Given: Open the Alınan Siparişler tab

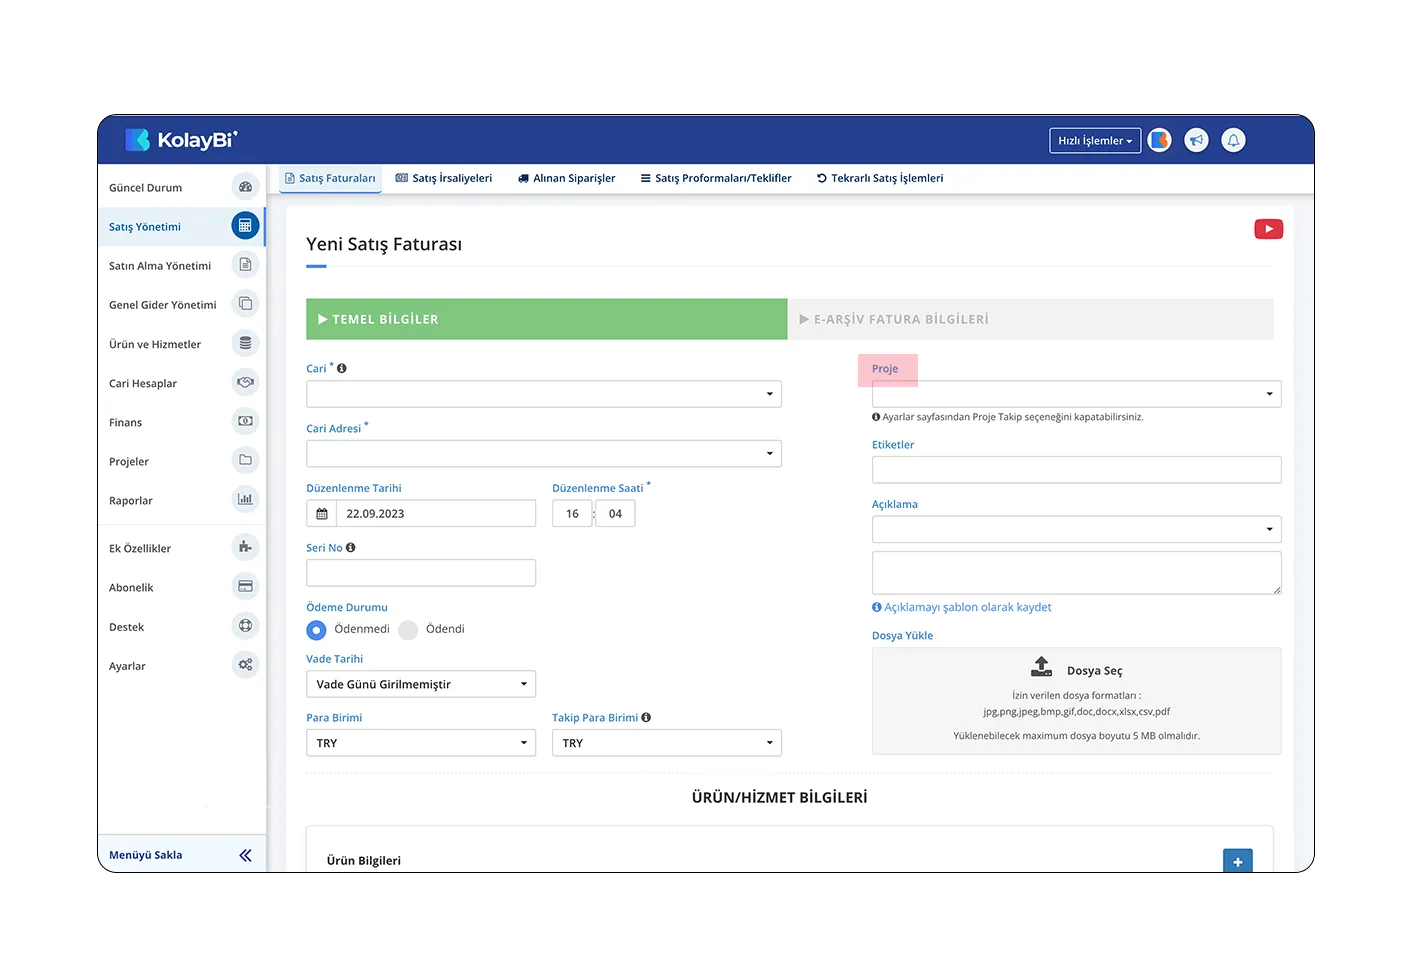Looking at the screenshot, I should (x=566, y=178).
